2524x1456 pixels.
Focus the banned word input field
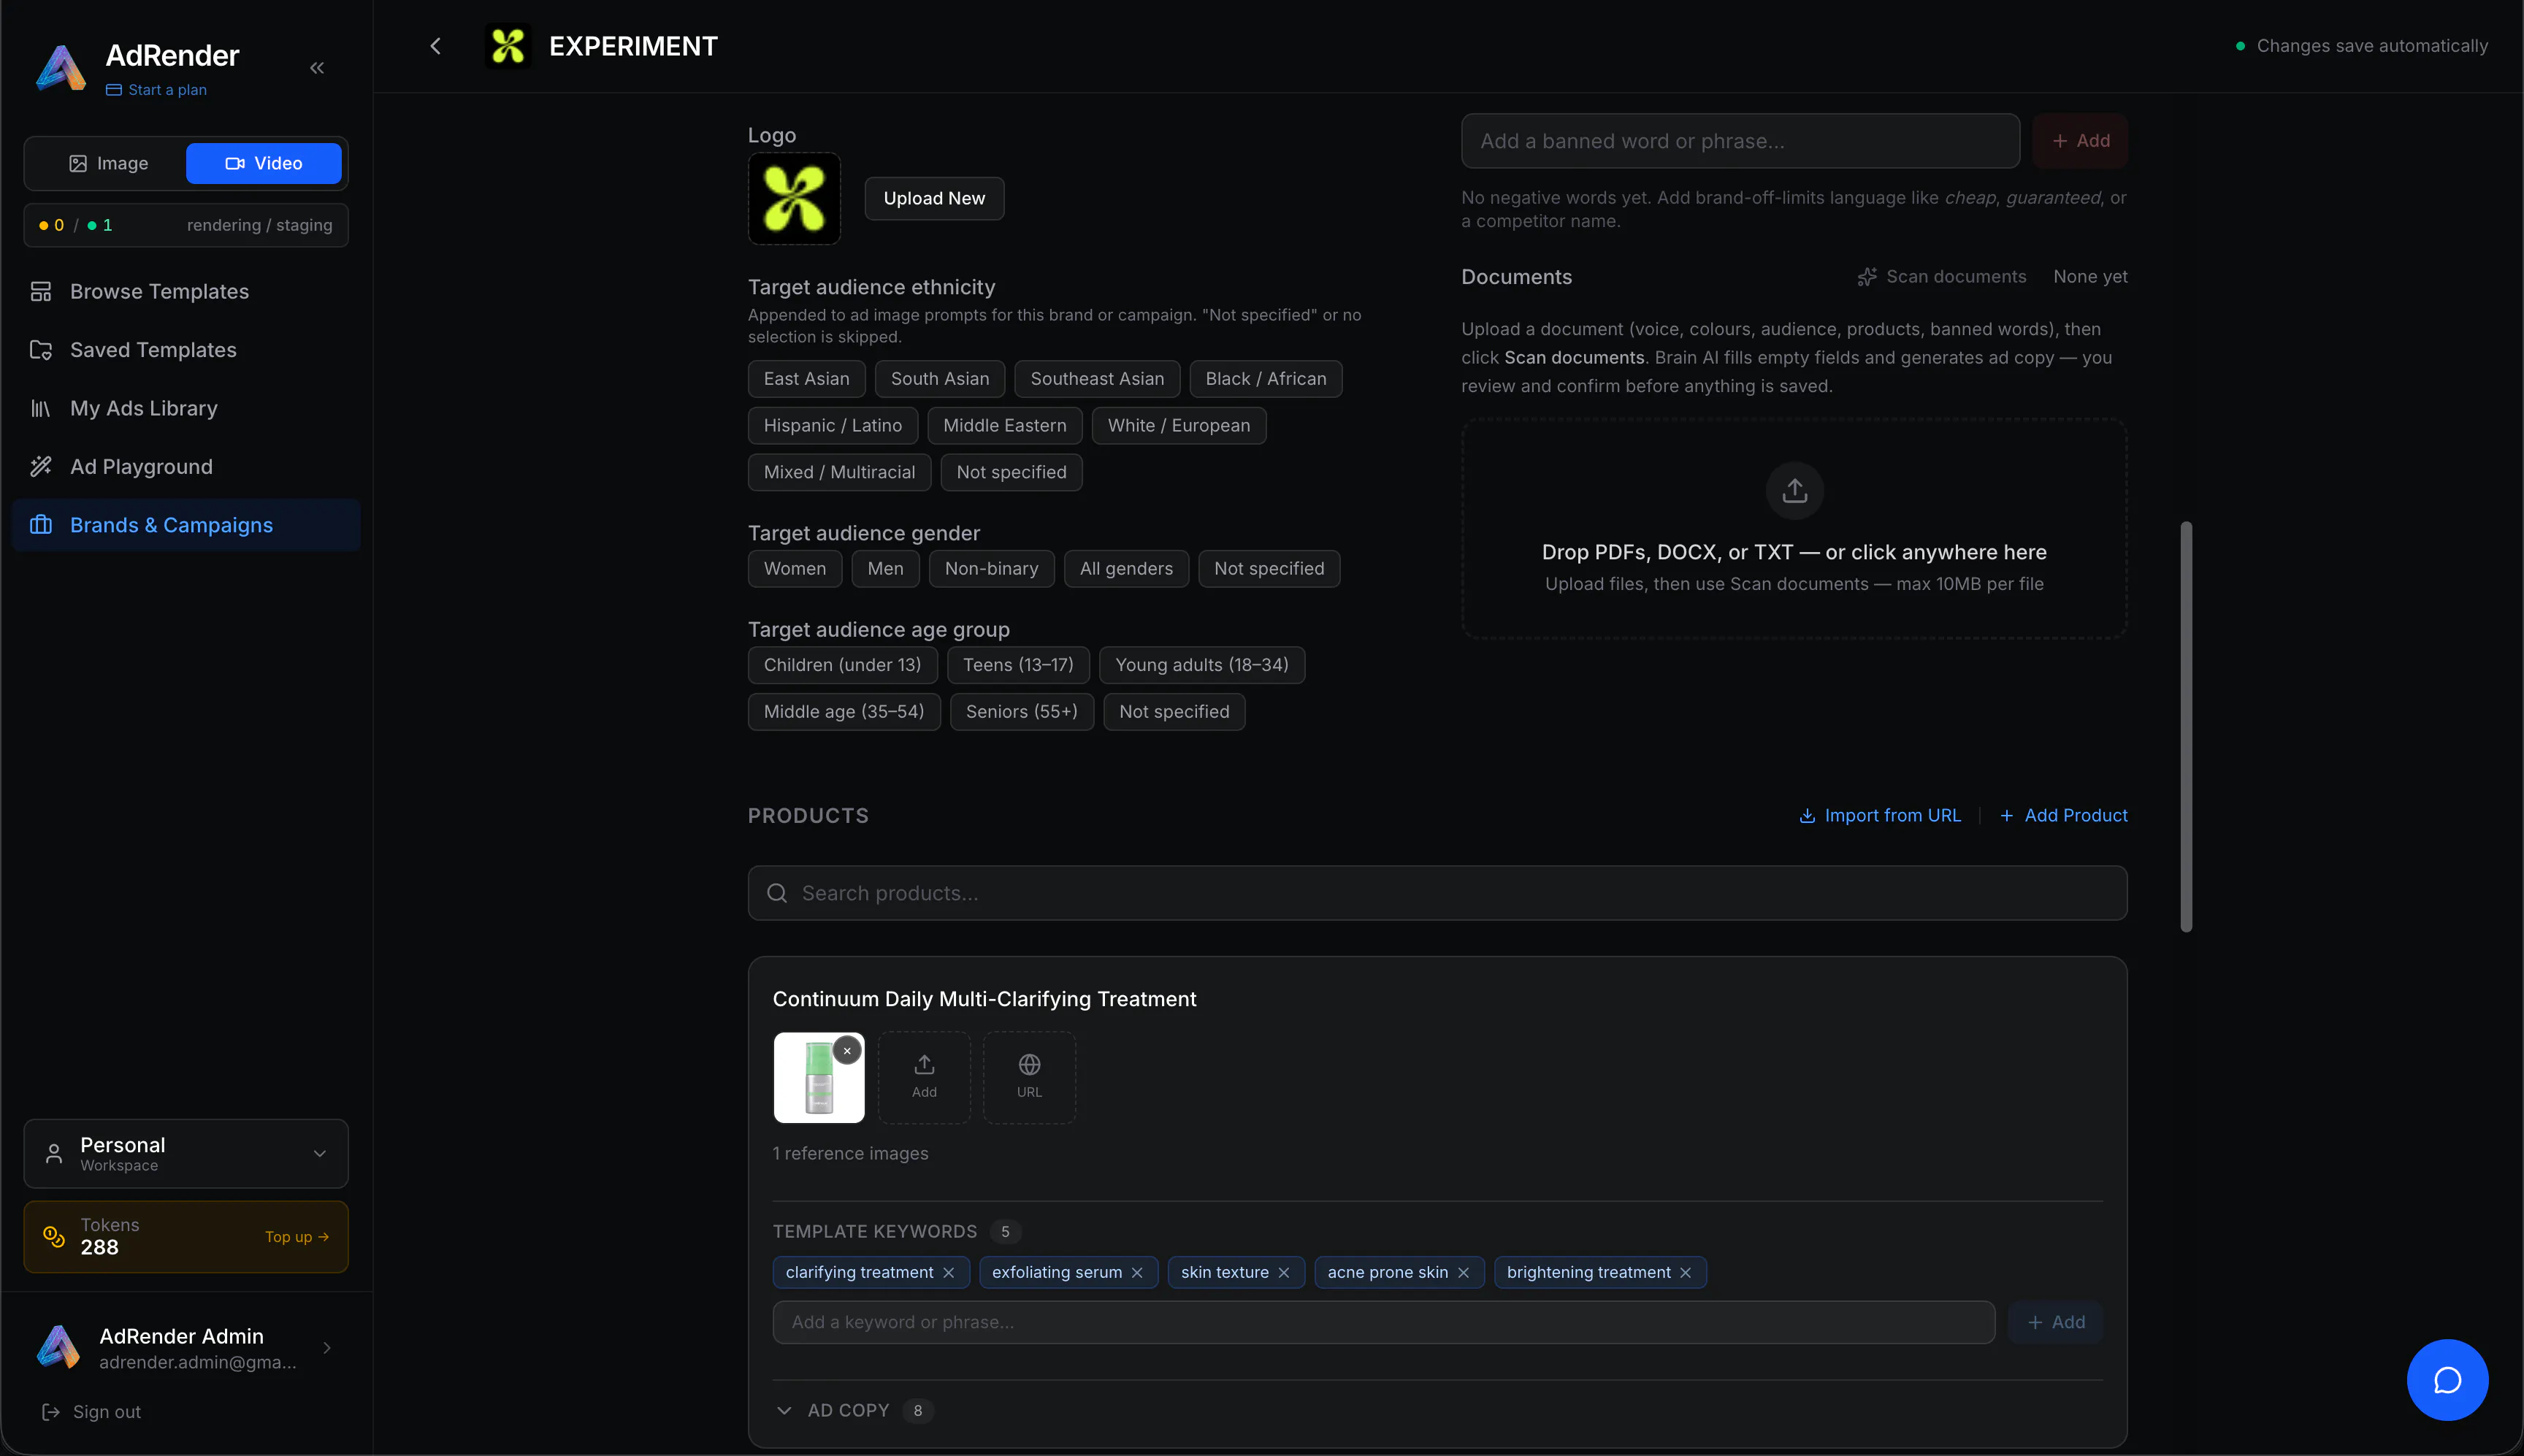[1740, 141]
